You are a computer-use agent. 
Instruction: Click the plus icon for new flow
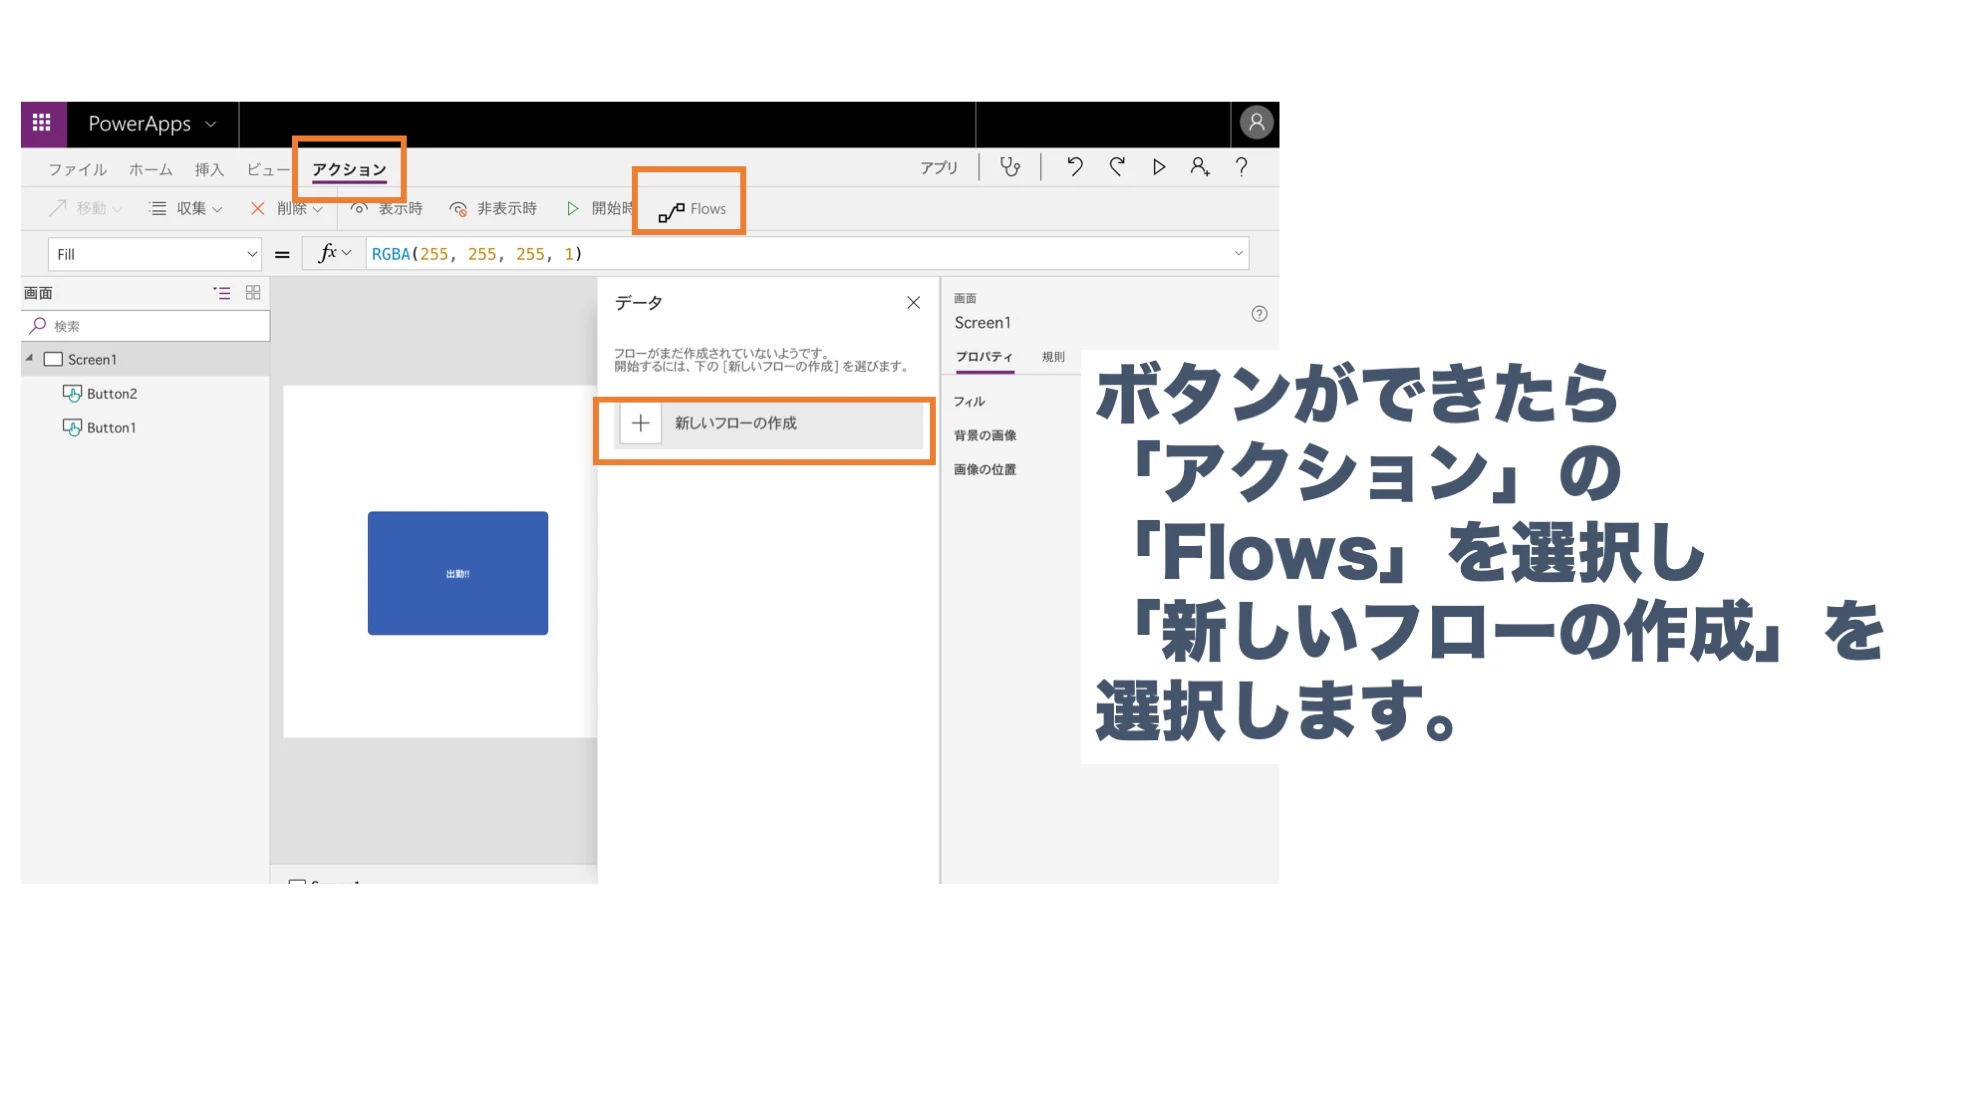pos(640,424)
